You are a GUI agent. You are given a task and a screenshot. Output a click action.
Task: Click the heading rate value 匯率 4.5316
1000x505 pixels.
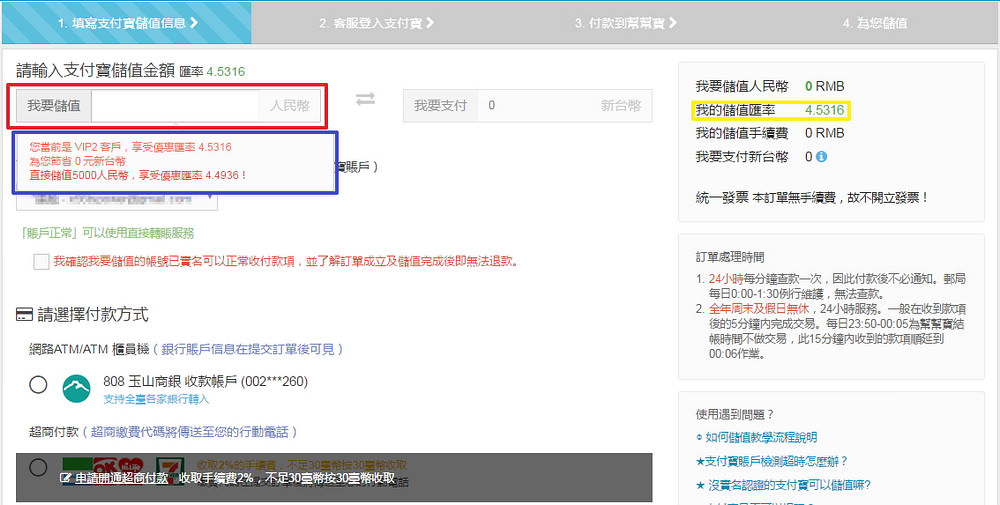click(211, 71)
